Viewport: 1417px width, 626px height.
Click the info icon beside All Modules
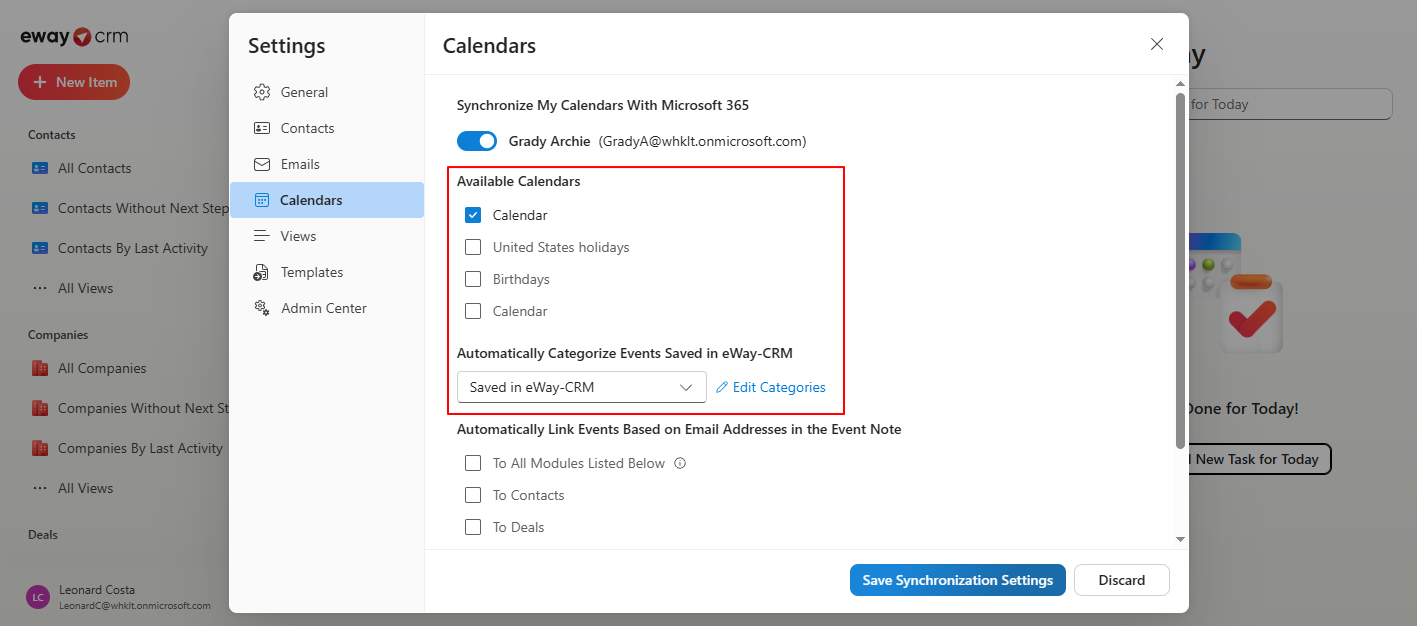[x=680, y=463]
